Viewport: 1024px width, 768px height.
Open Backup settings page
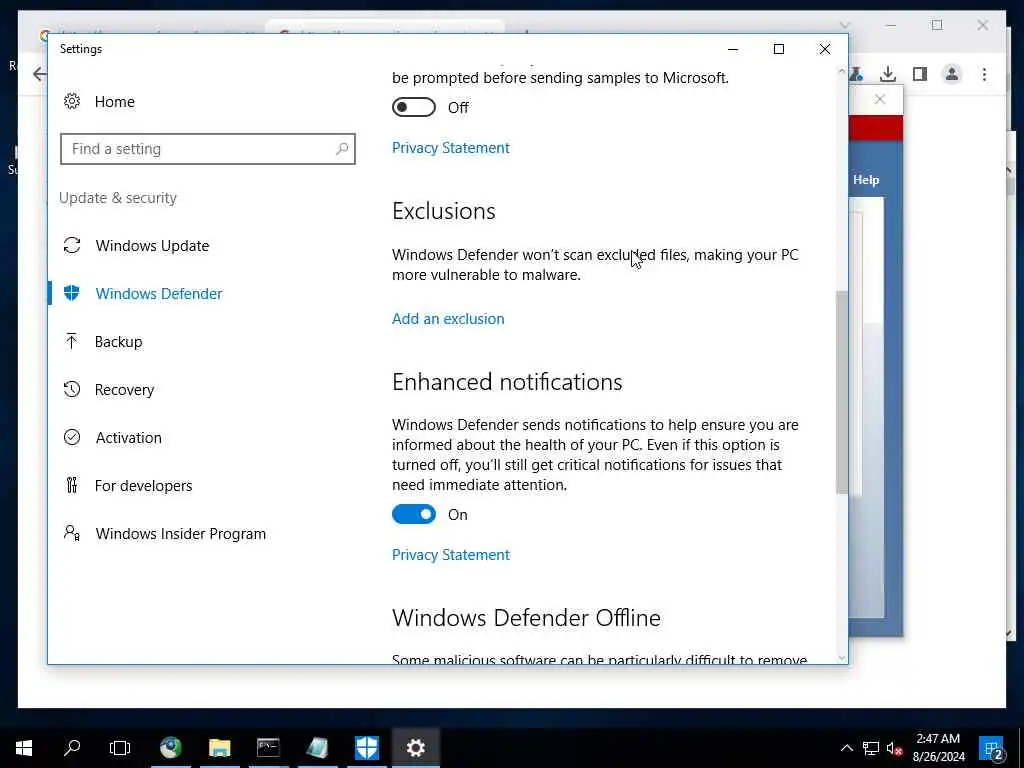[118, 342]
